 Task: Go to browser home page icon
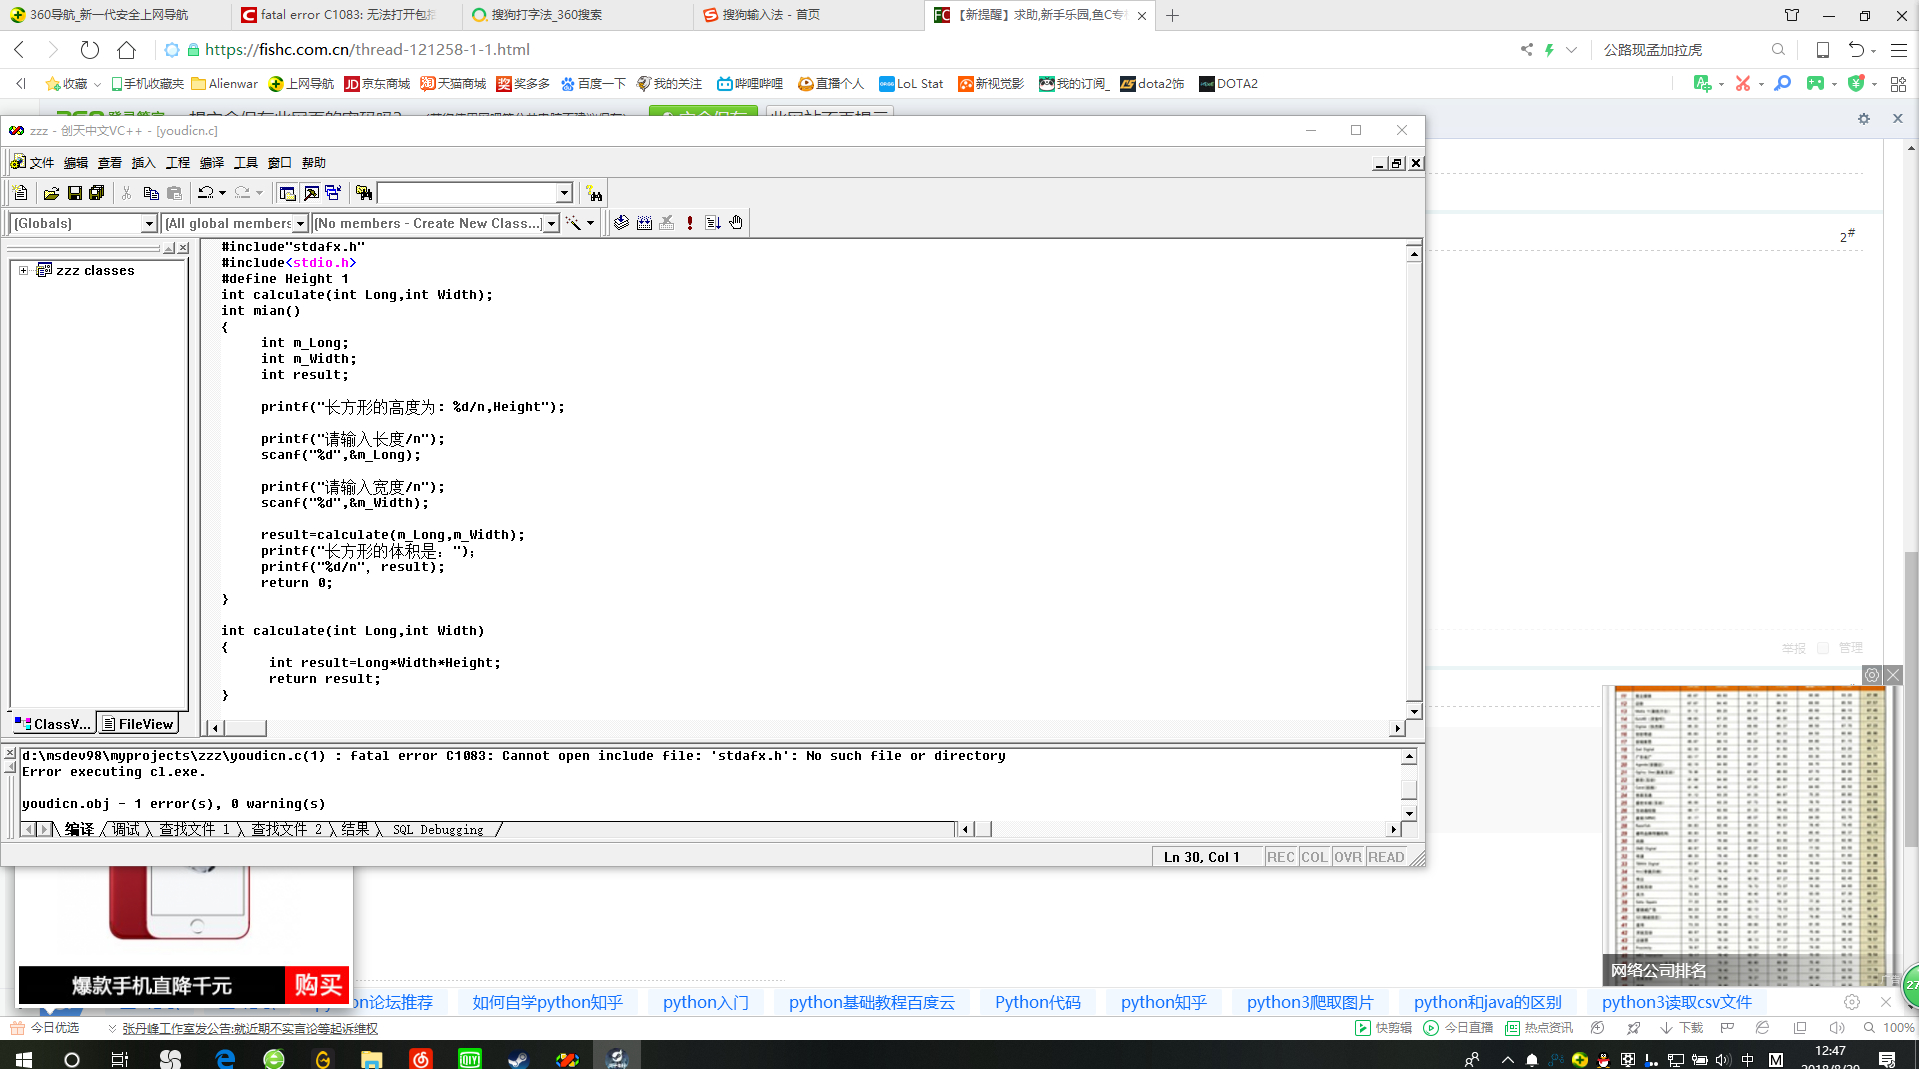[126, 49]
